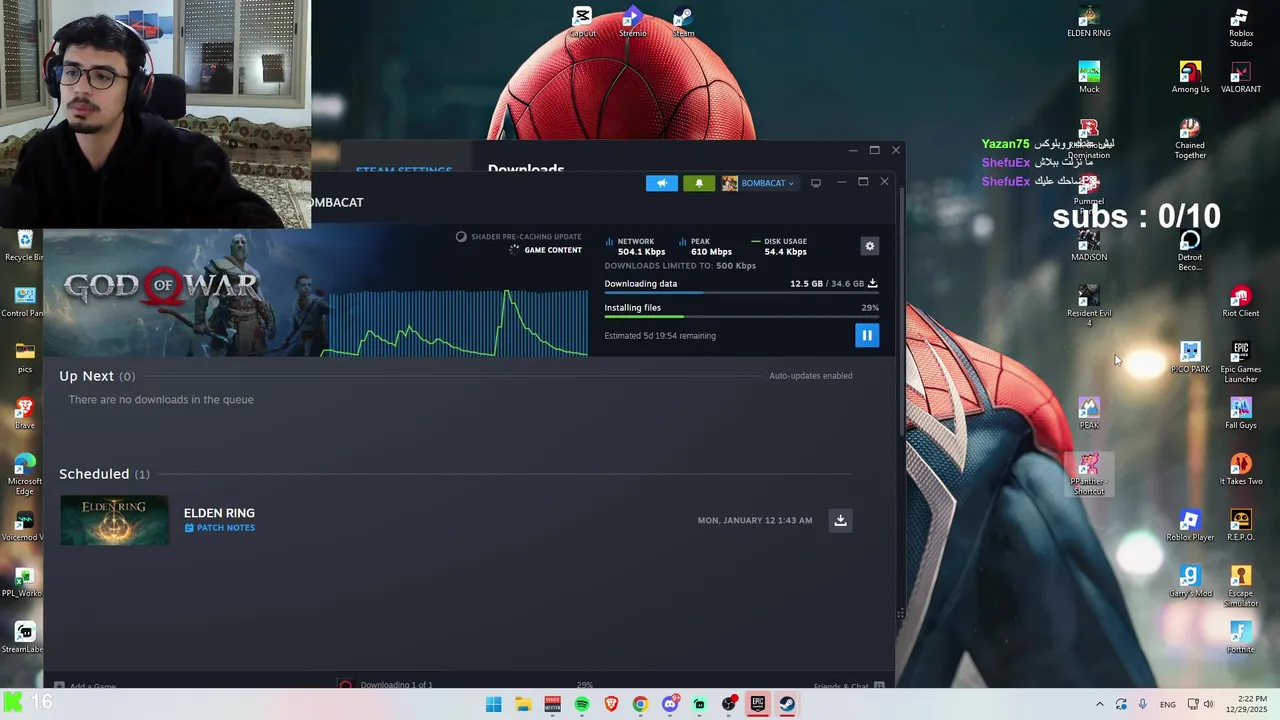This screenshot has width=1280, height=720.
Task: Launch Garry's Mod desktop shortcut
Action: point(1190,582)
